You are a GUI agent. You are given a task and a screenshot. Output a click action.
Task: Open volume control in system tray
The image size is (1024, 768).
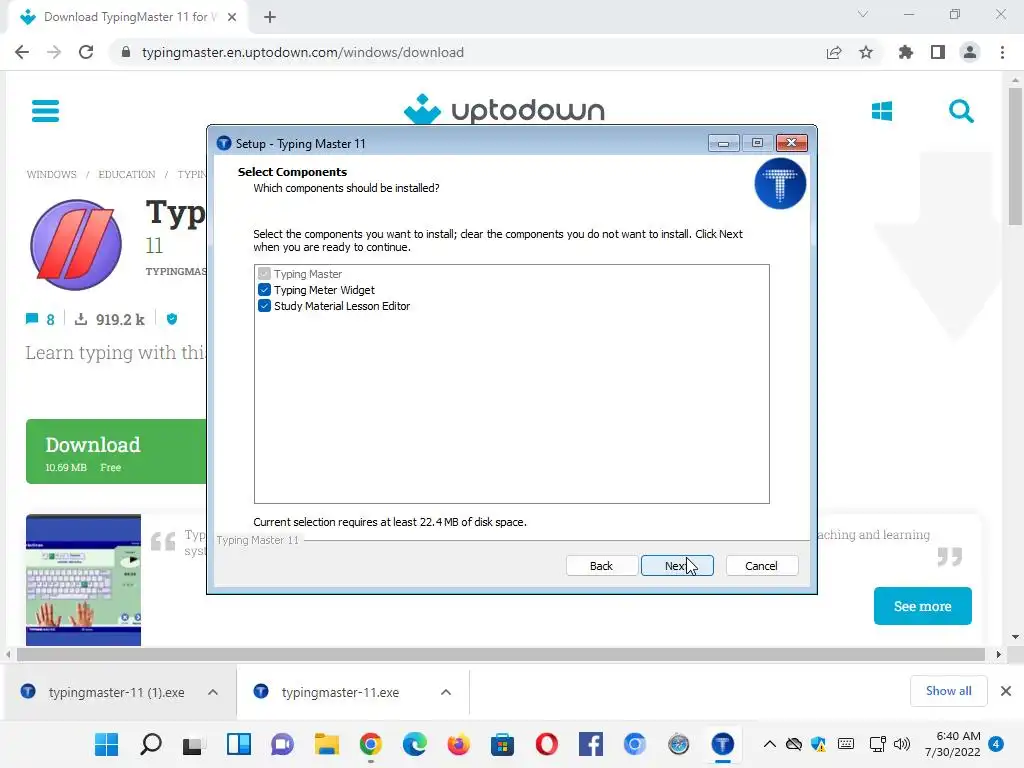(902, 744)
